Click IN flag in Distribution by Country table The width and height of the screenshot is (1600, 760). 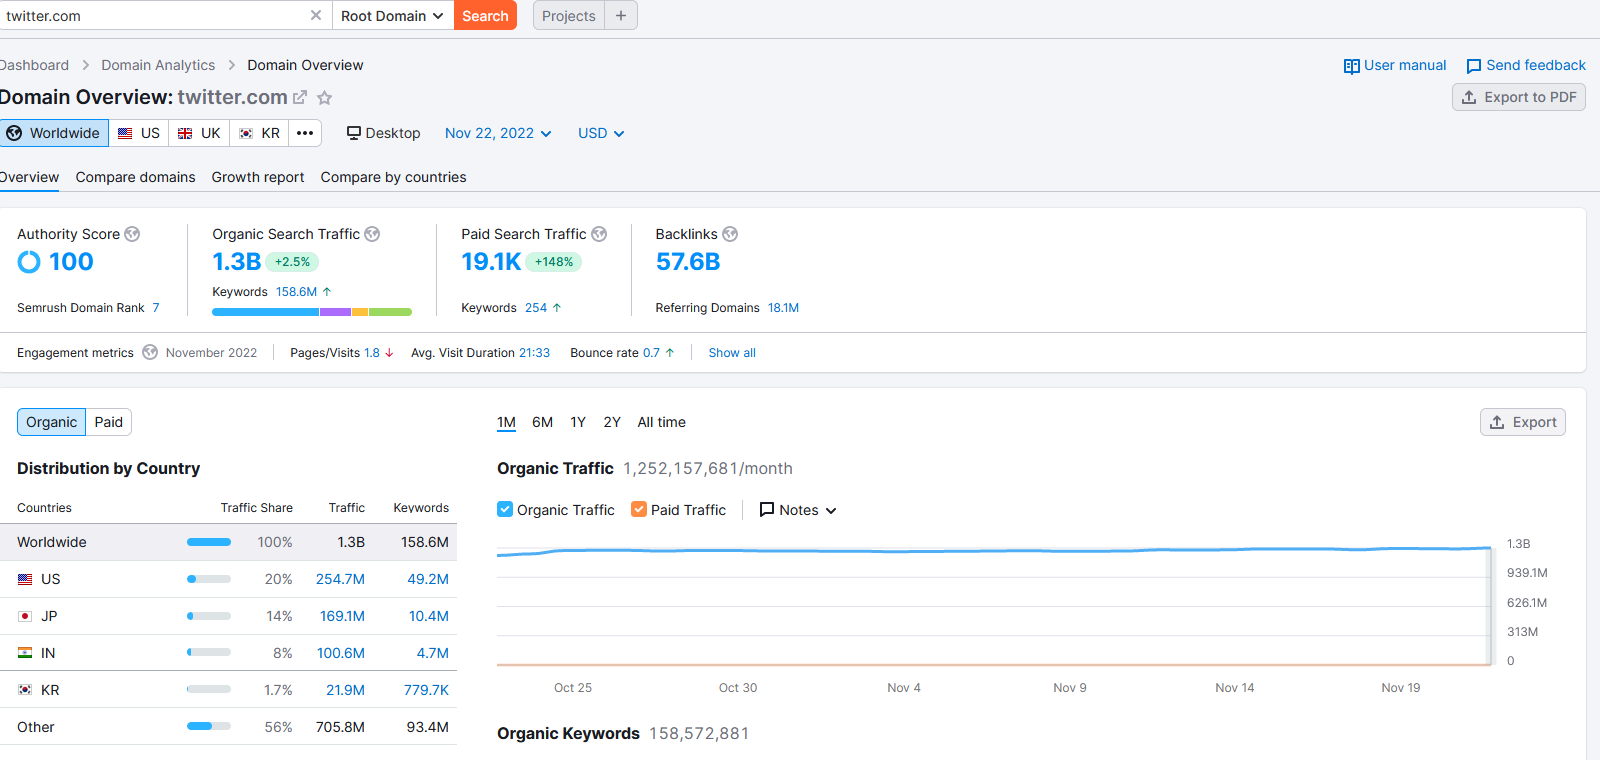coord(25,653)
